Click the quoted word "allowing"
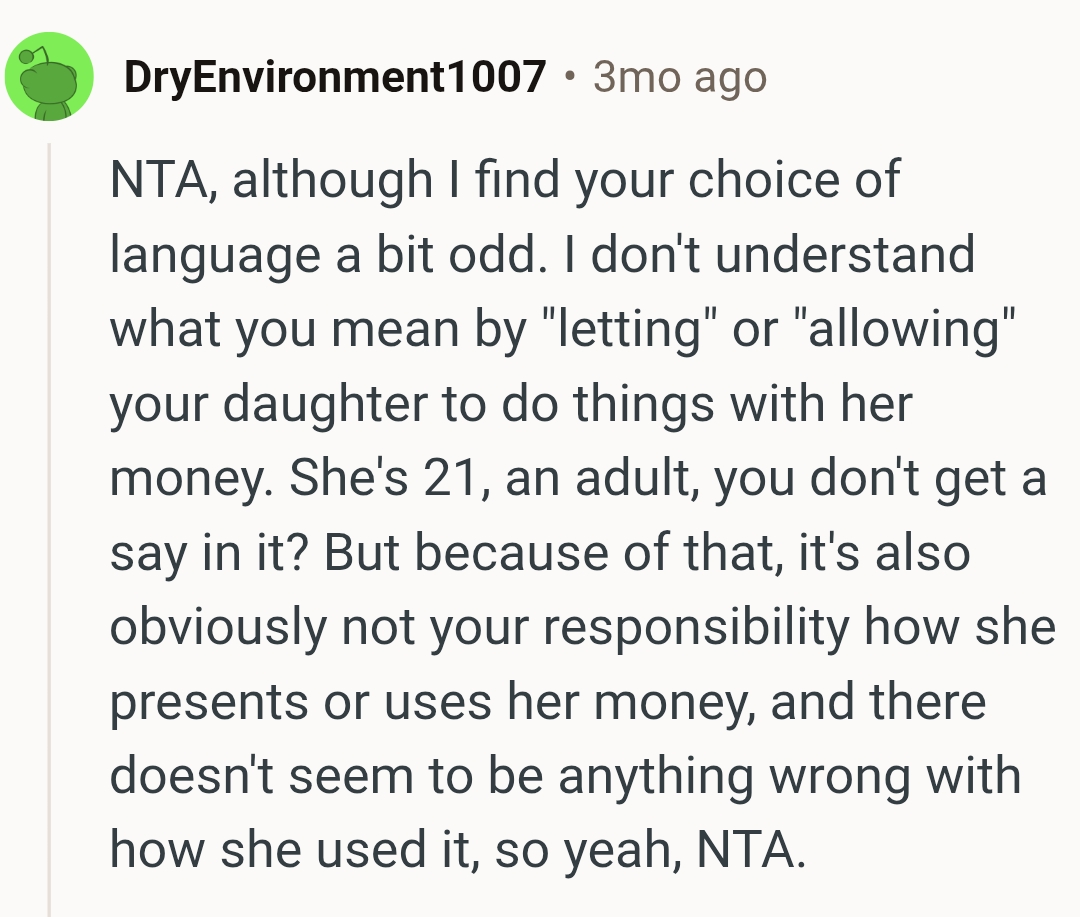The width and height of the screenshot is (1080, 917). pos(901,329)
